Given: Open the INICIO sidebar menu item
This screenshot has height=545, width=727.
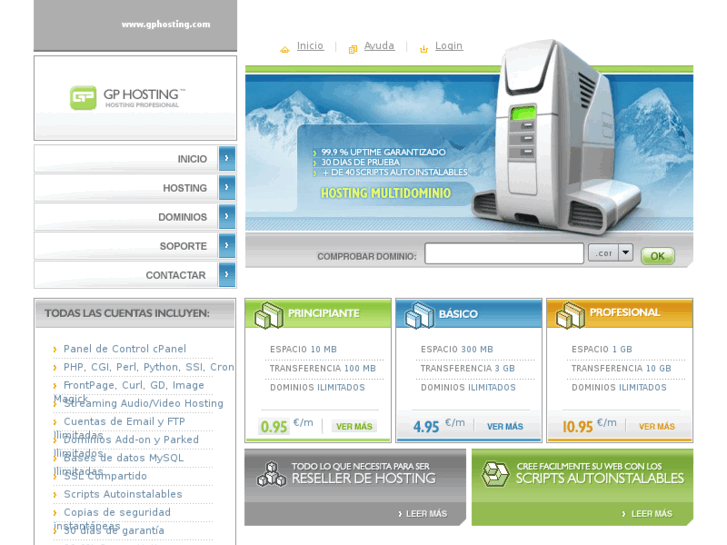Looking at the screenshot, I should 135,159.
